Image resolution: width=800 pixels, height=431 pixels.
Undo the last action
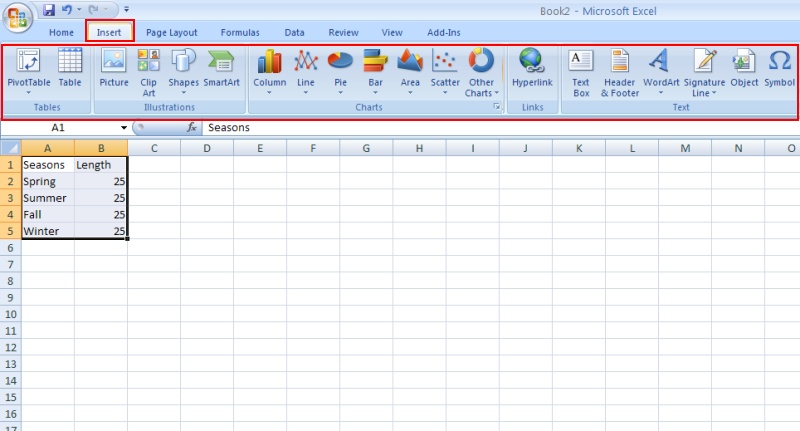coord(67,10)
